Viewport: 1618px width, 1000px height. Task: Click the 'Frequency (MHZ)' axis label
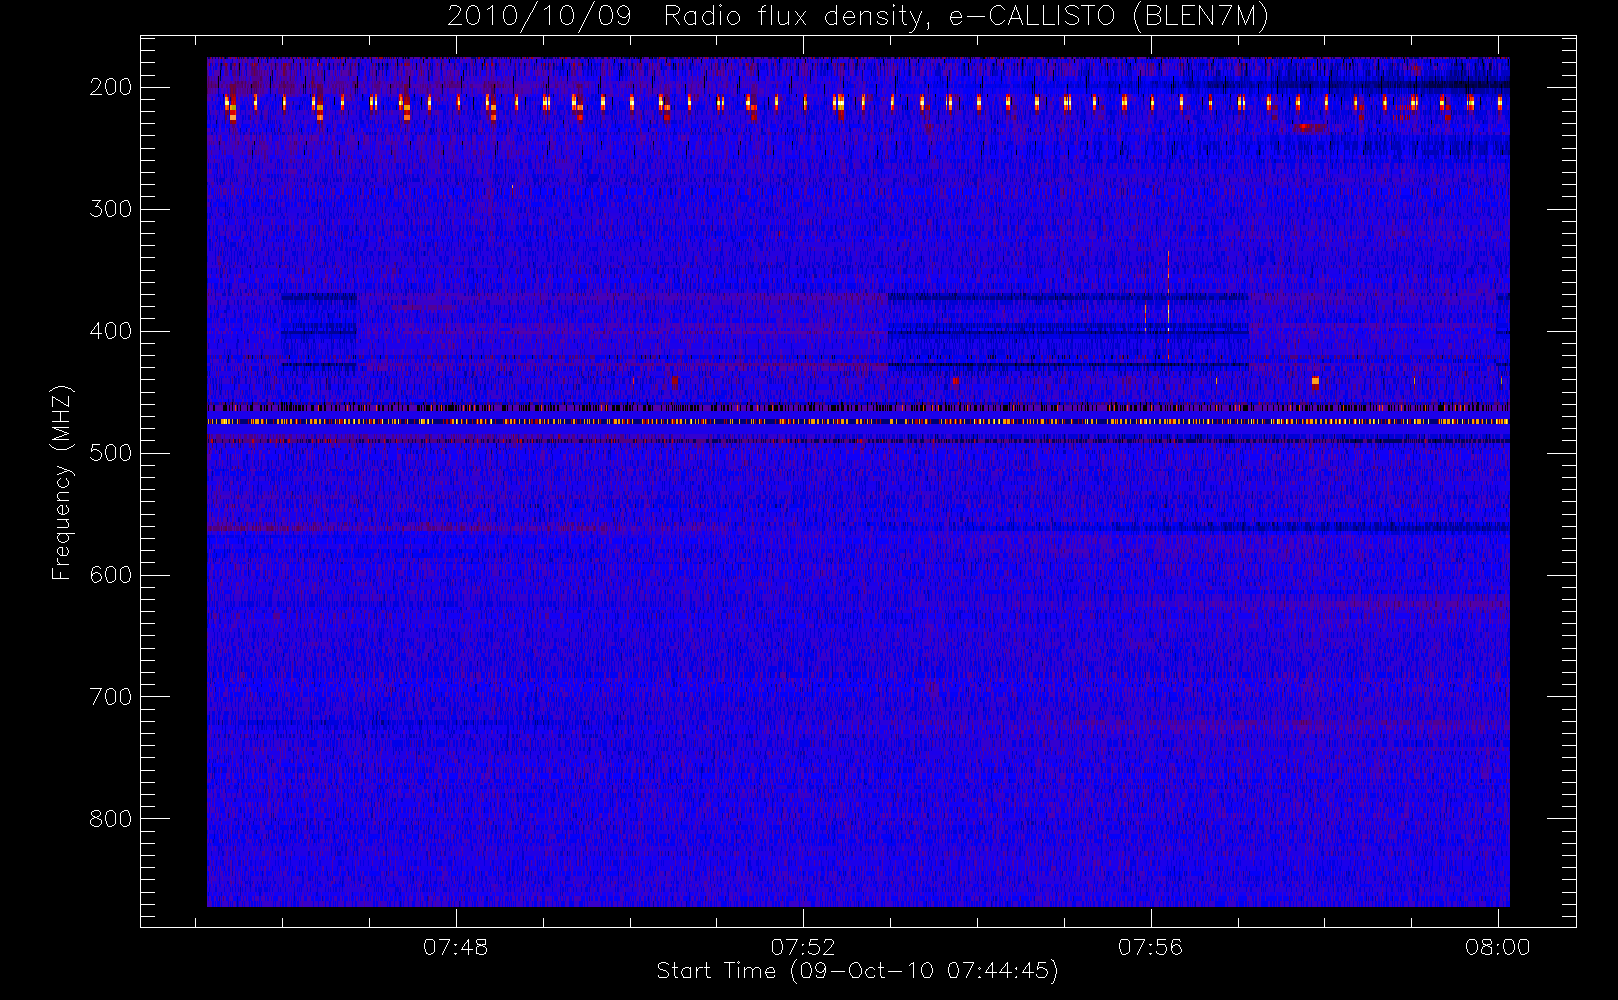(x=62, y=482)
